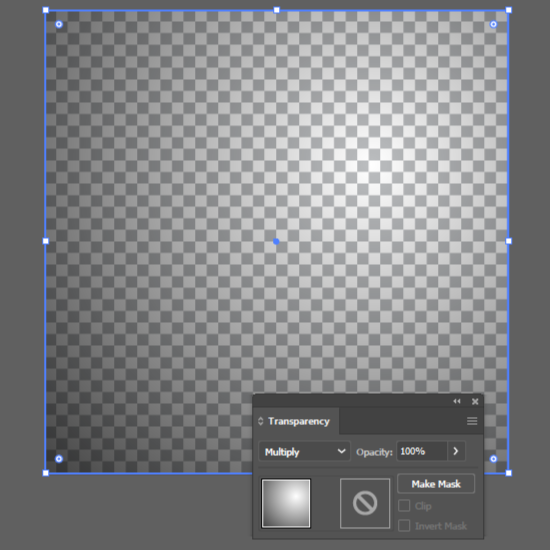Viewport: 550px width, 550px height.
Task: Click the right-middle bounding box handle
Action: 509,241
